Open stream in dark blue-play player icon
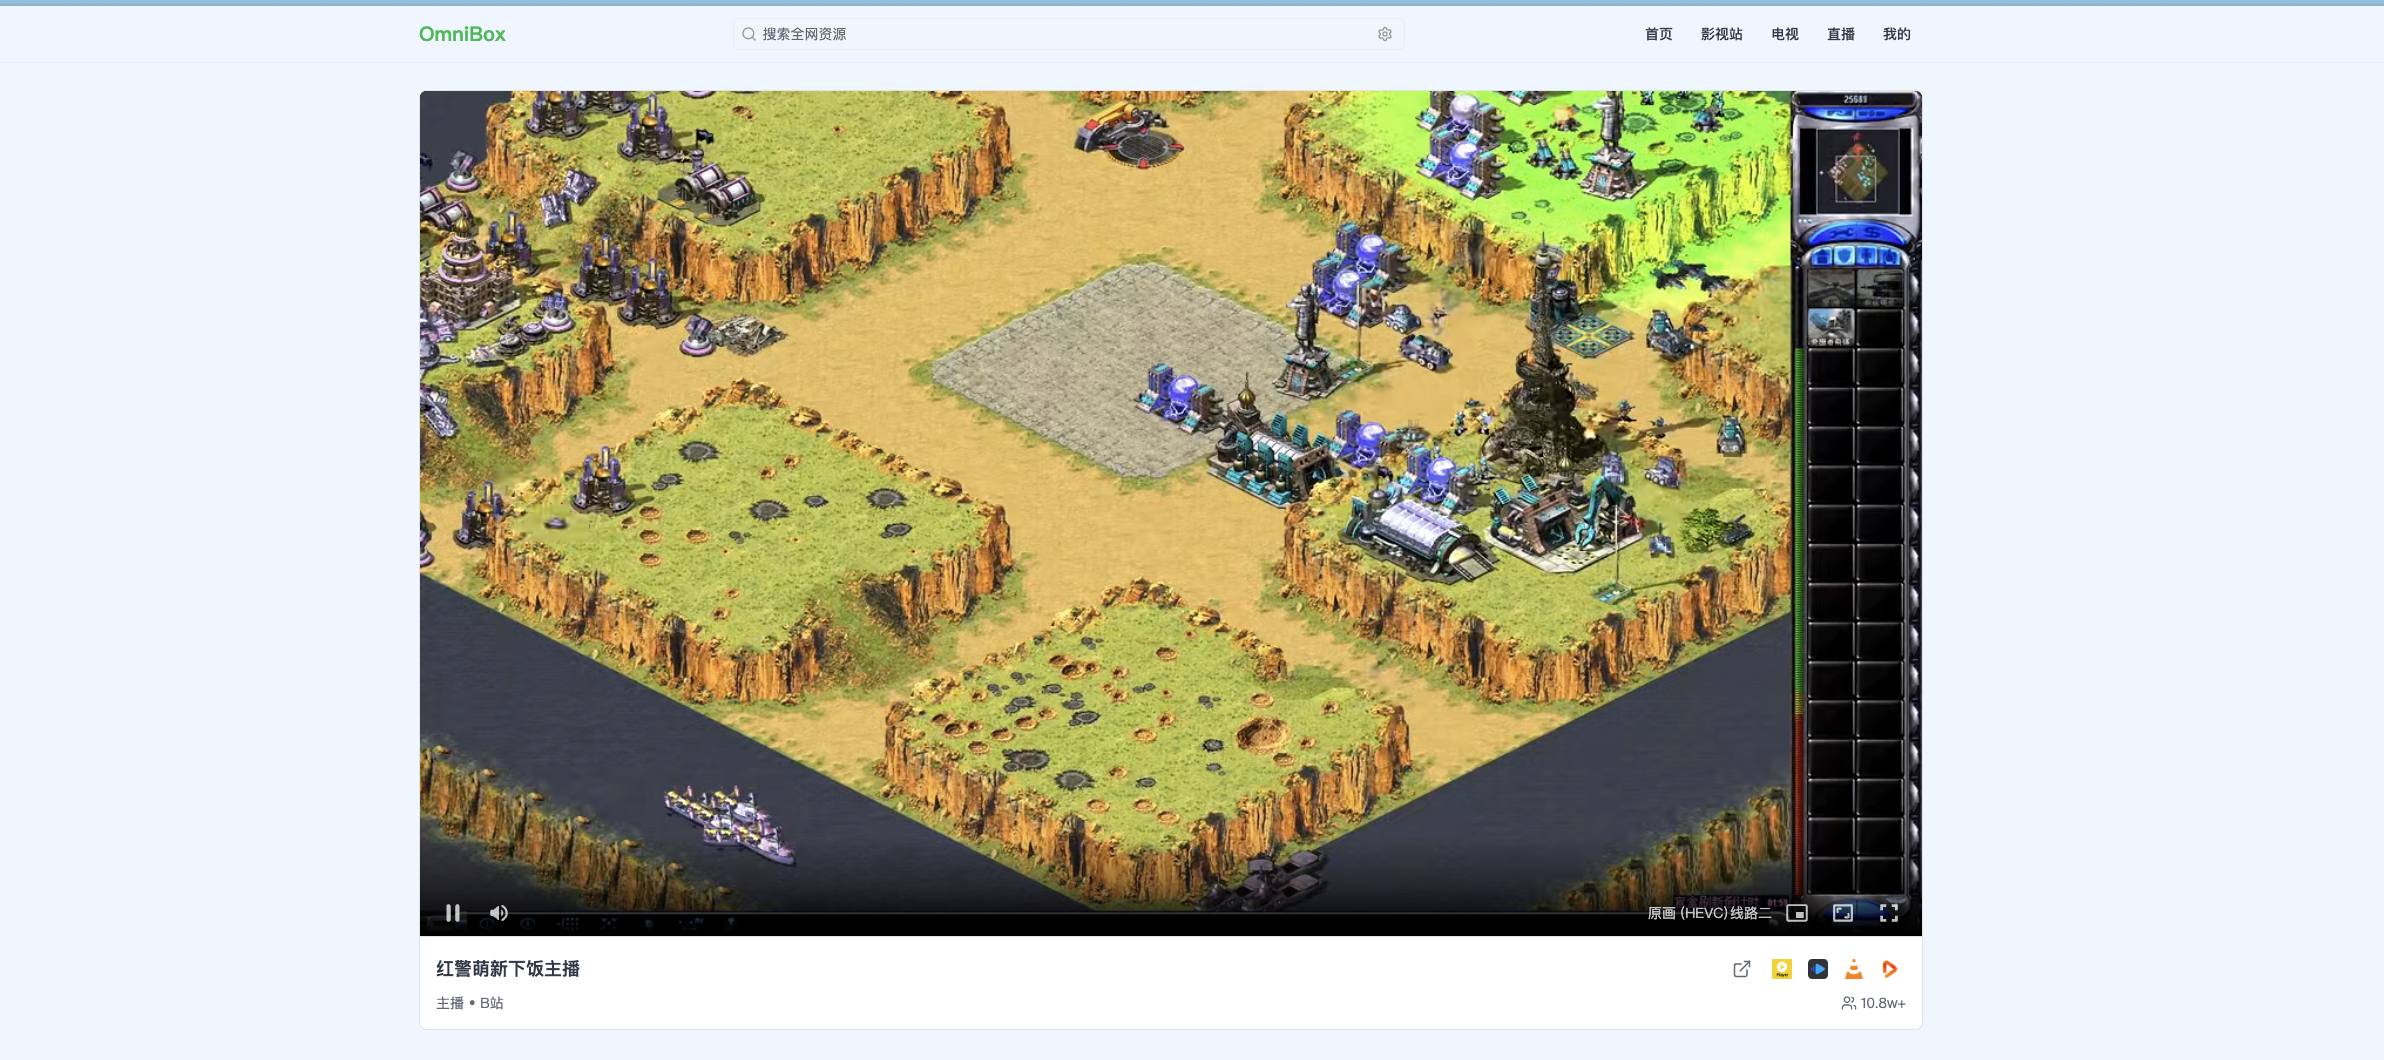 pyautogui.click(x=1818, y=969)
